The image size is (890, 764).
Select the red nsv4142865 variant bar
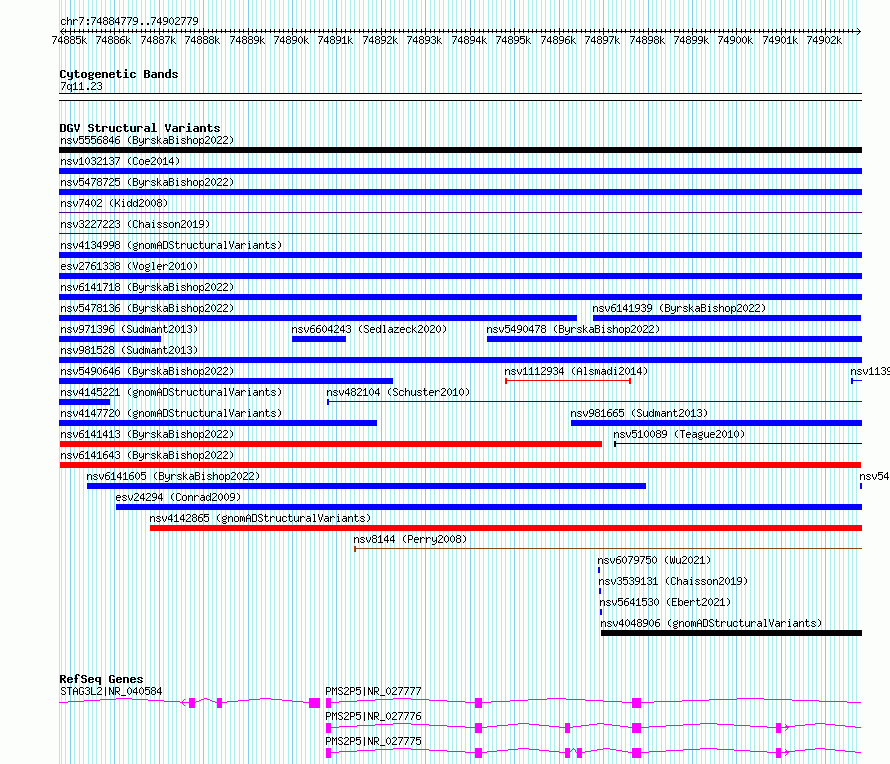click(506, 528)
